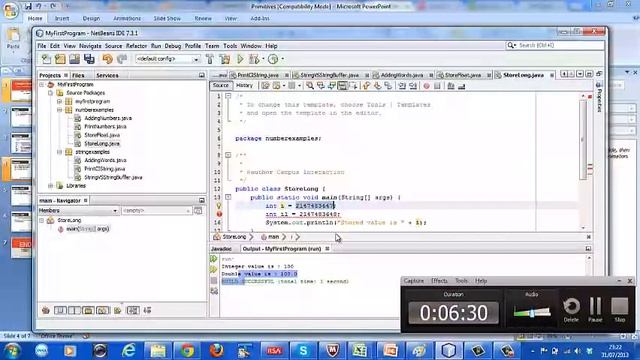
Task: Open Firefox from the taskbar
Action: pyautogui.click(x=216, y=350)
